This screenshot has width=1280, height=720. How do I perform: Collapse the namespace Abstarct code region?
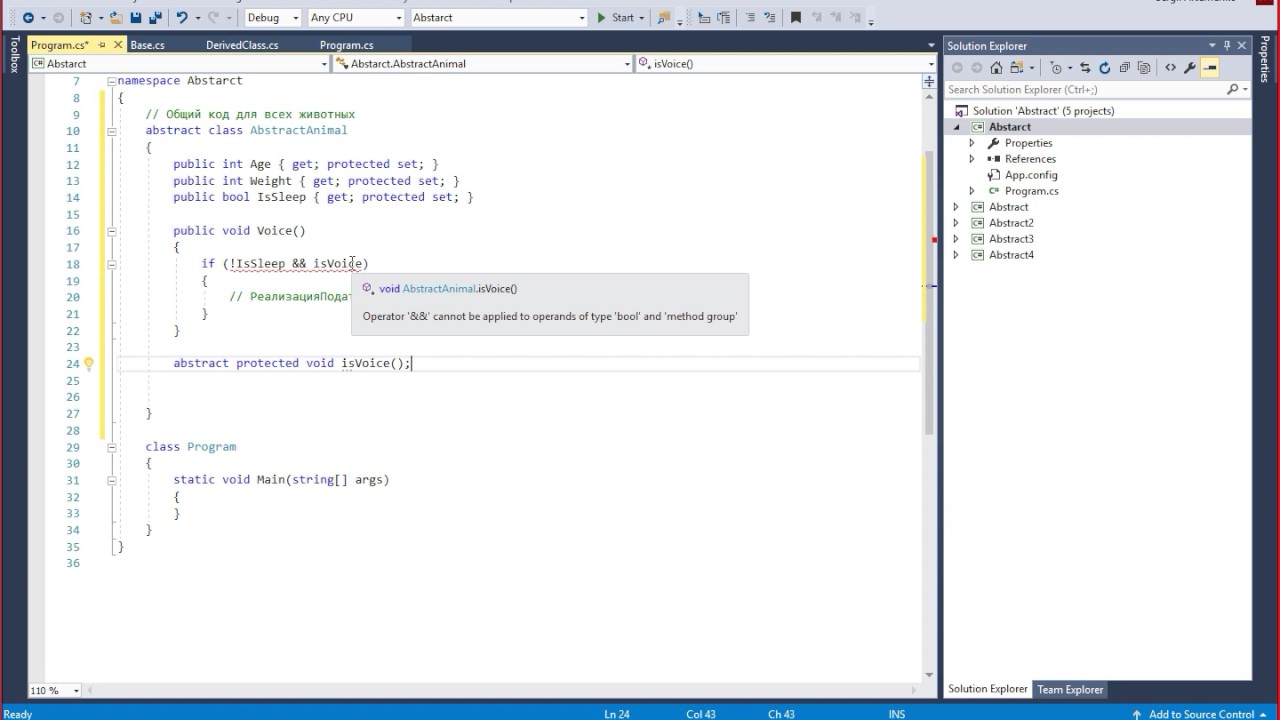pyautogui.click(x=112, y=81)
